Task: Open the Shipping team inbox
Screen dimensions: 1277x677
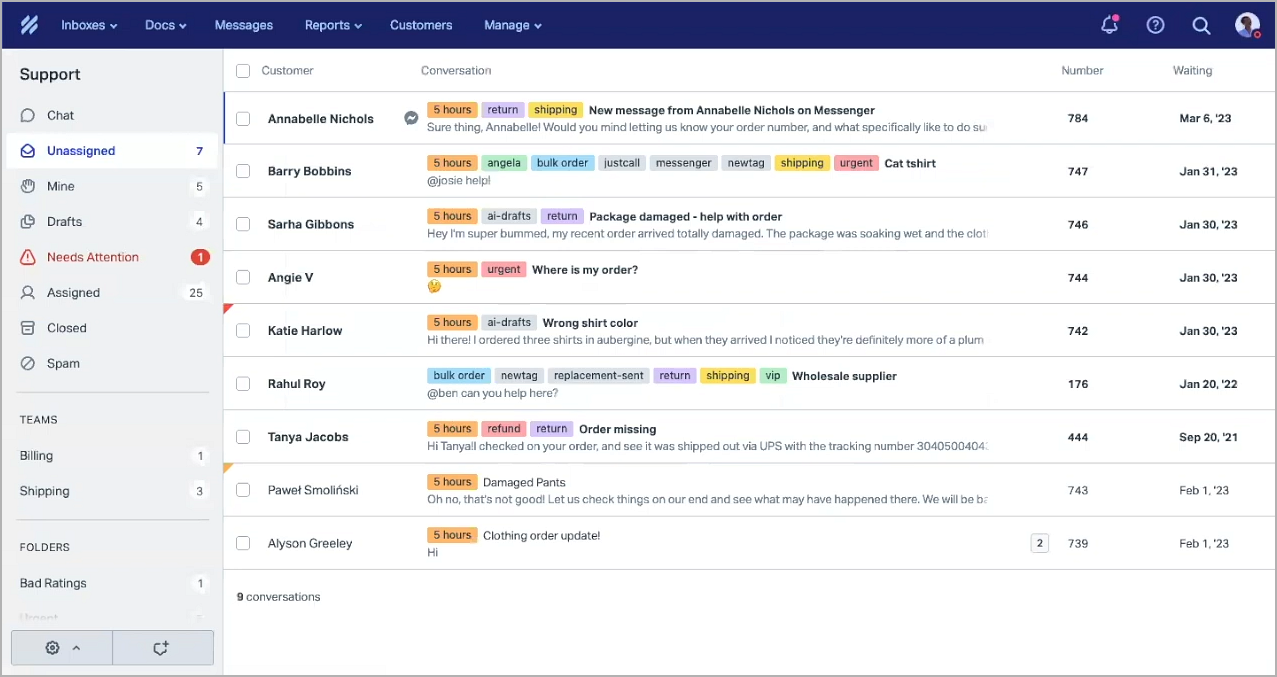Action: (44, 491)
